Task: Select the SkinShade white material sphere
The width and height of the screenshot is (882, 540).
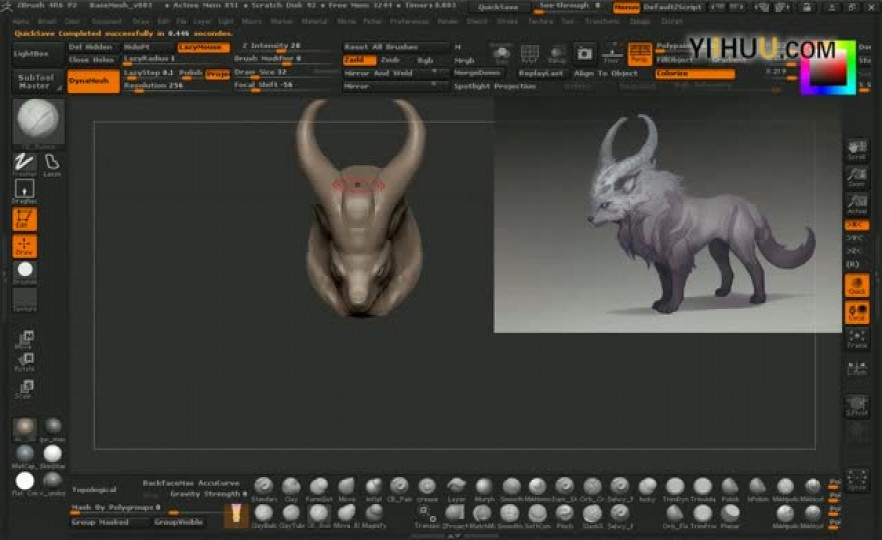Action: pos(52,454)
